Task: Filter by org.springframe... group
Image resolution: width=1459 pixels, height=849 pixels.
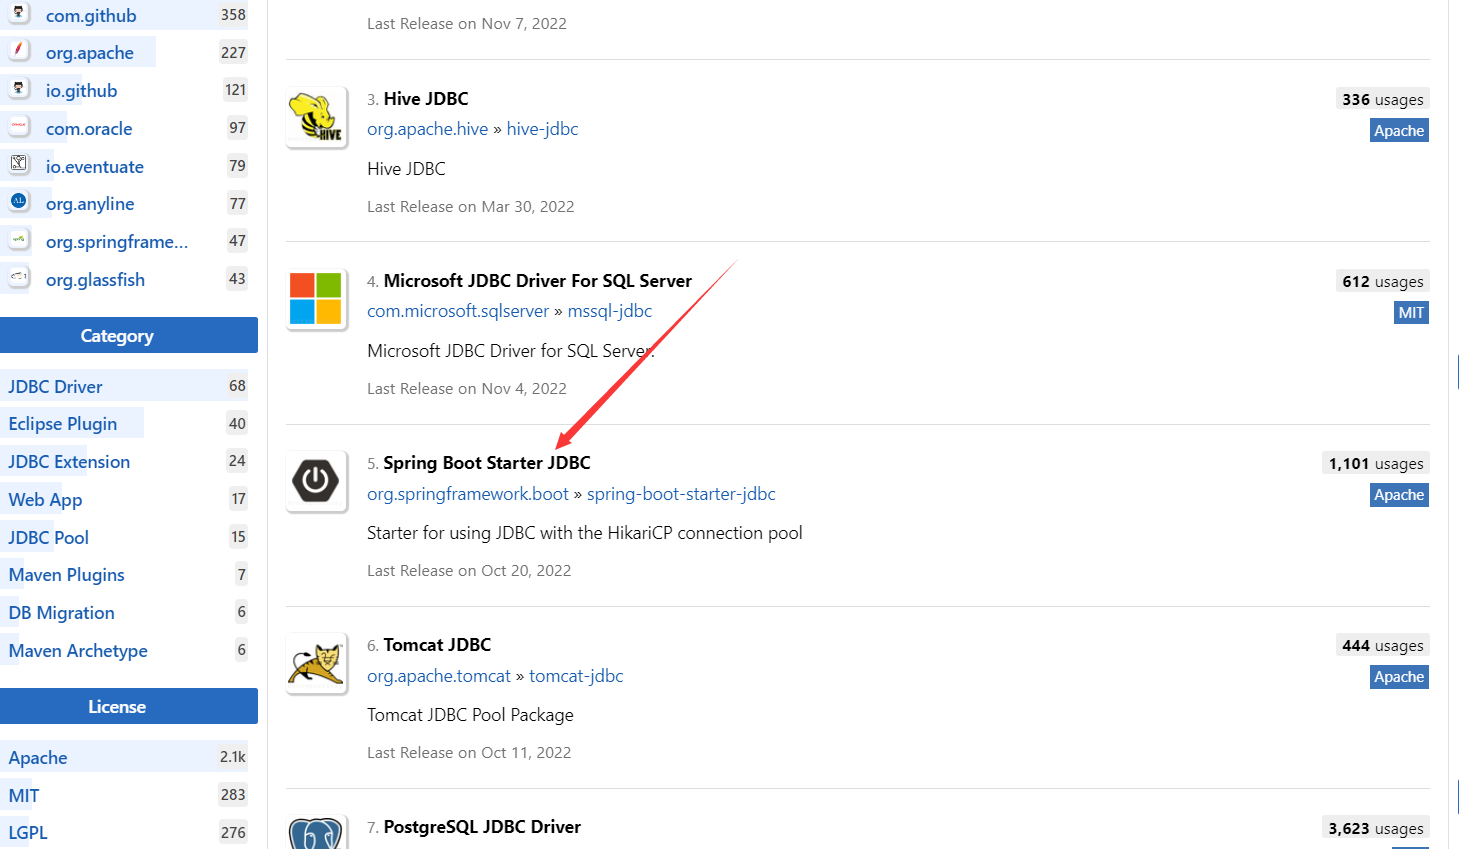Action: point(117,242)
